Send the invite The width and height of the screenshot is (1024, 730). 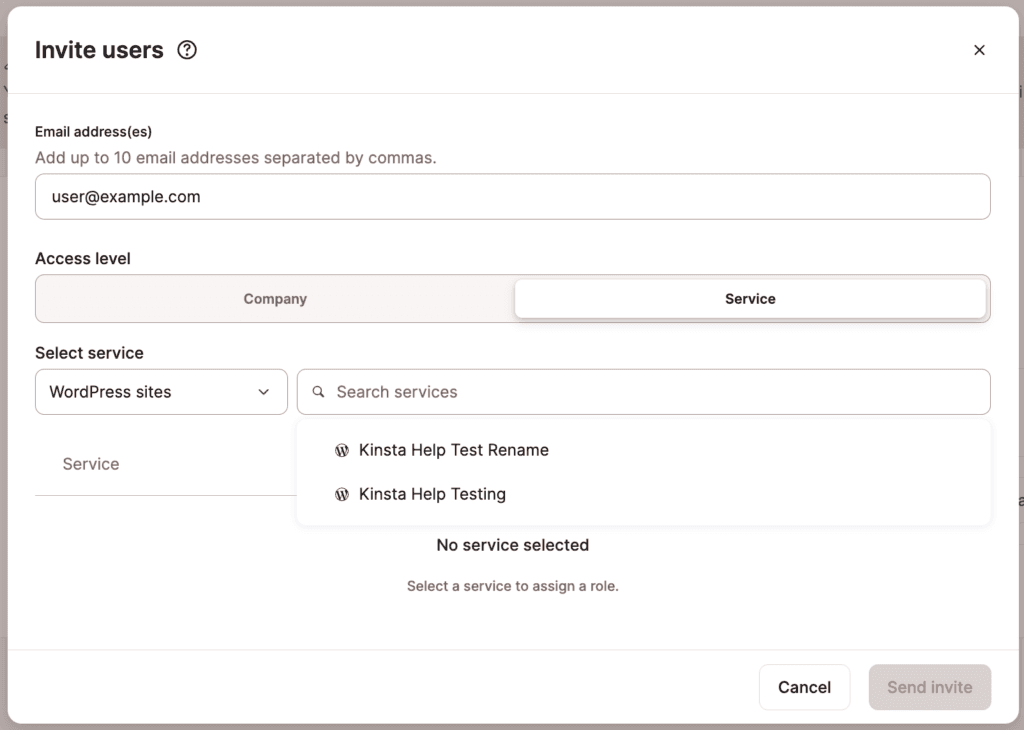929,687
